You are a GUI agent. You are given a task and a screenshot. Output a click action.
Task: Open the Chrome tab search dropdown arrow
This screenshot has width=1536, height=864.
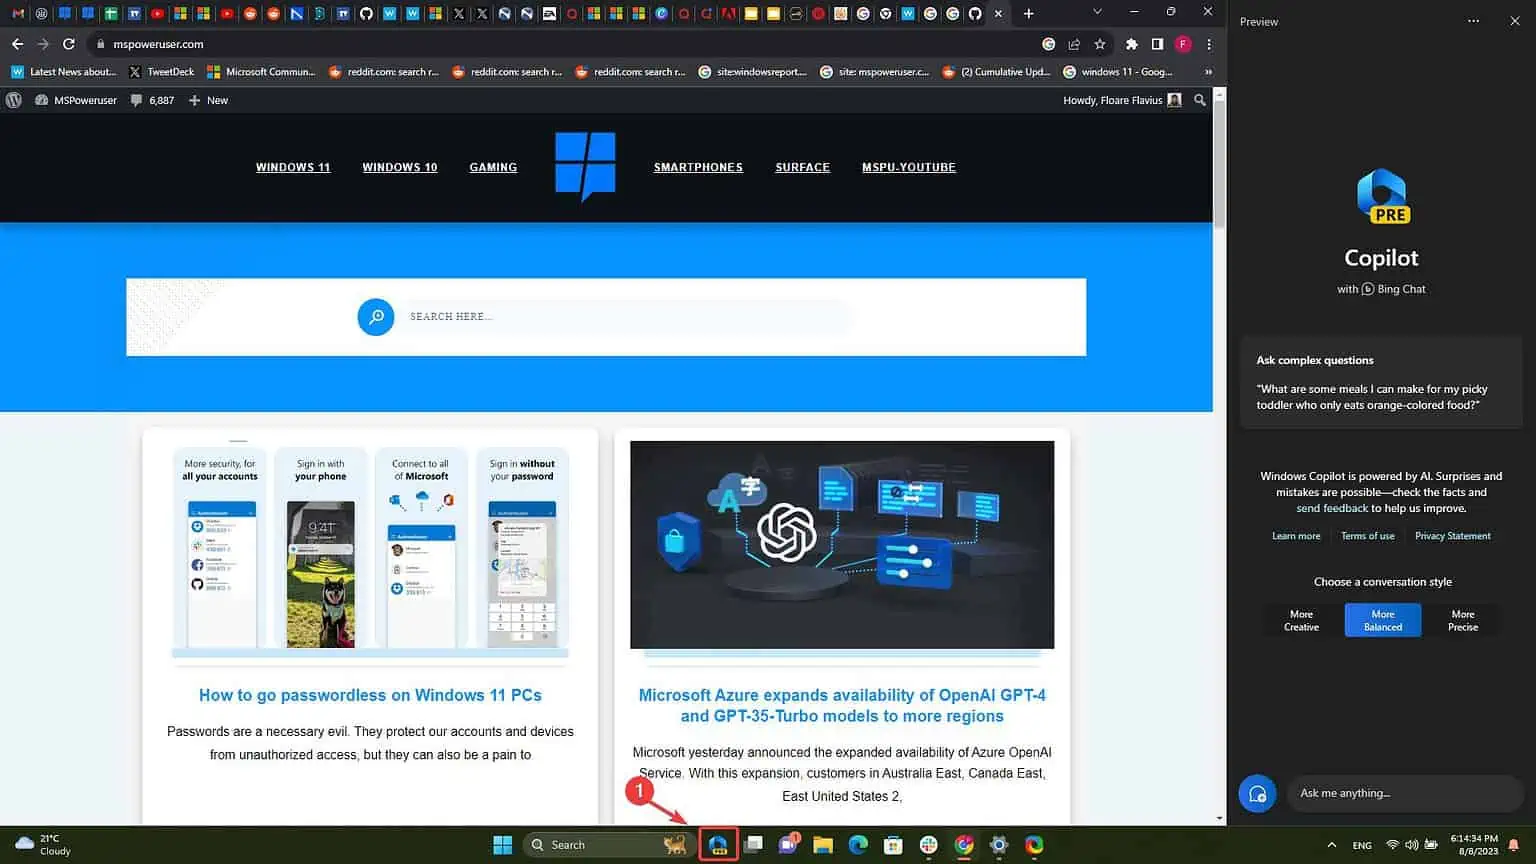(x=1097, y=13)
